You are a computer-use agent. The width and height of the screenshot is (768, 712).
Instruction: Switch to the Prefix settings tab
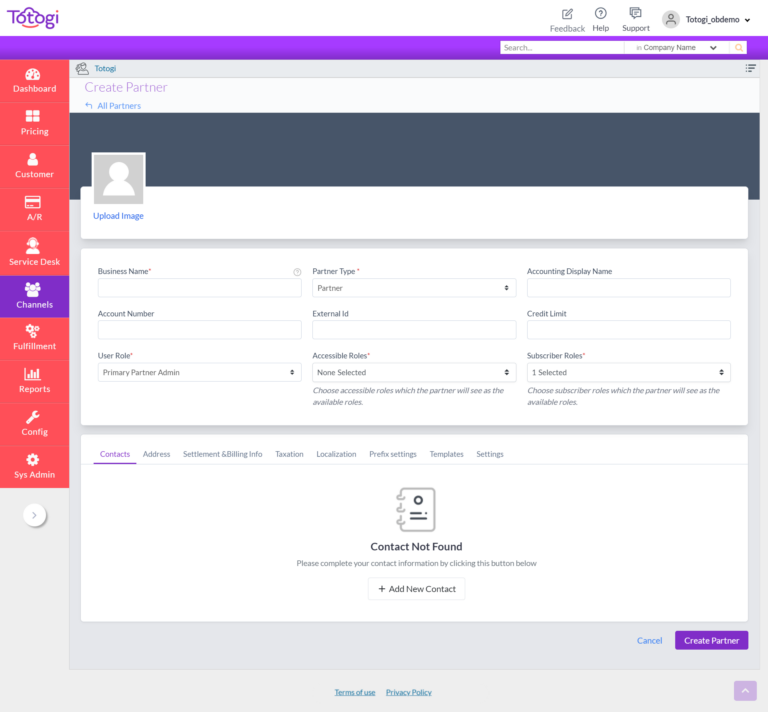(x=393, y=454)
